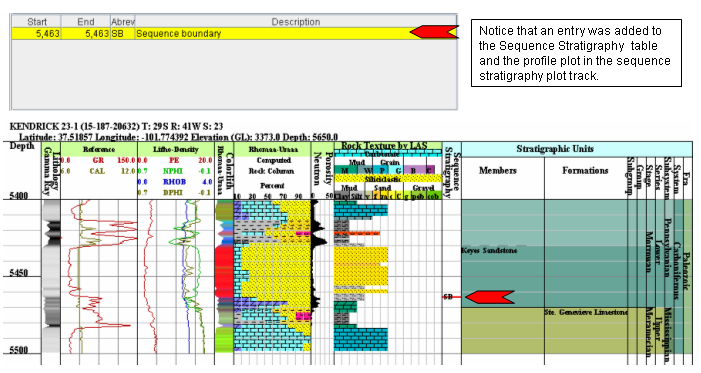Screen dimensions: 701x373
Task: Select the SB marker in Sequence Stratigraphy track
Action: tap(448, 297)
